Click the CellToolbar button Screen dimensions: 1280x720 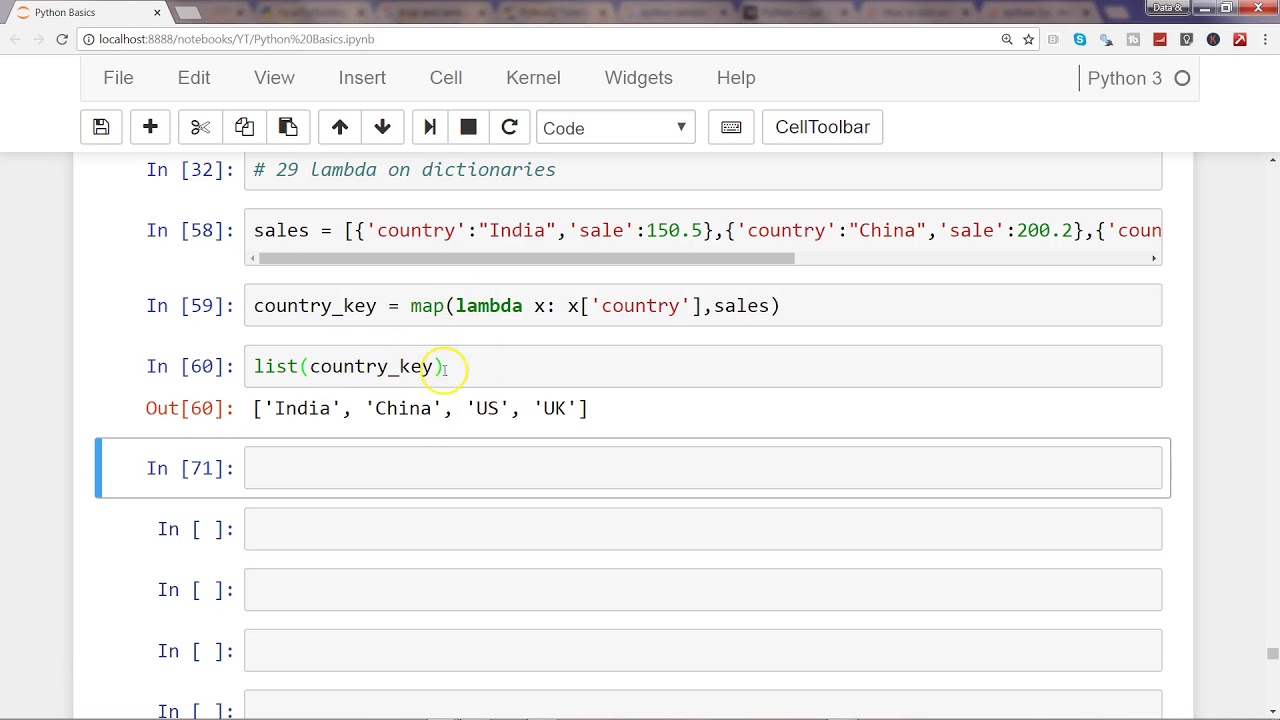click(822, 127)
